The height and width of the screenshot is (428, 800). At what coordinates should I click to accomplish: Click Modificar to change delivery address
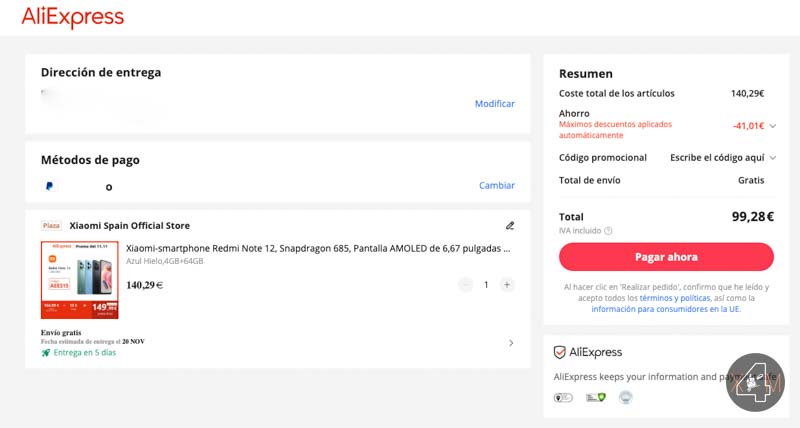pos(494,104)
